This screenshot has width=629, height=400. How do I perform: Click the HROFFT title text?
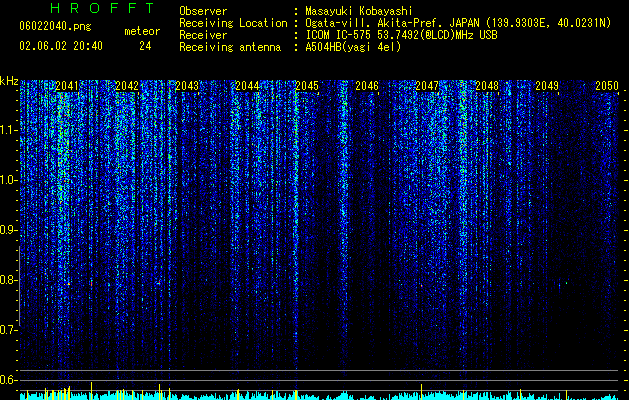coord(102,8)
